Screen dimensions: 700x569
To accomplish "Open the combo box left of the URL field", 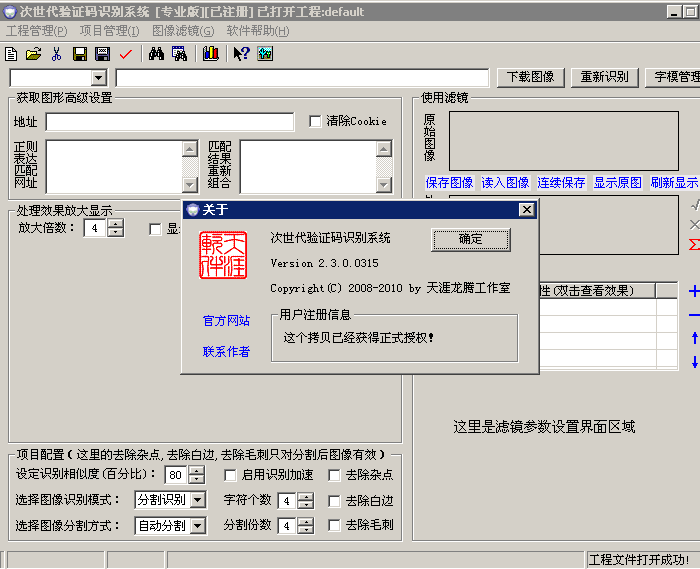I will tap(98, 78).
